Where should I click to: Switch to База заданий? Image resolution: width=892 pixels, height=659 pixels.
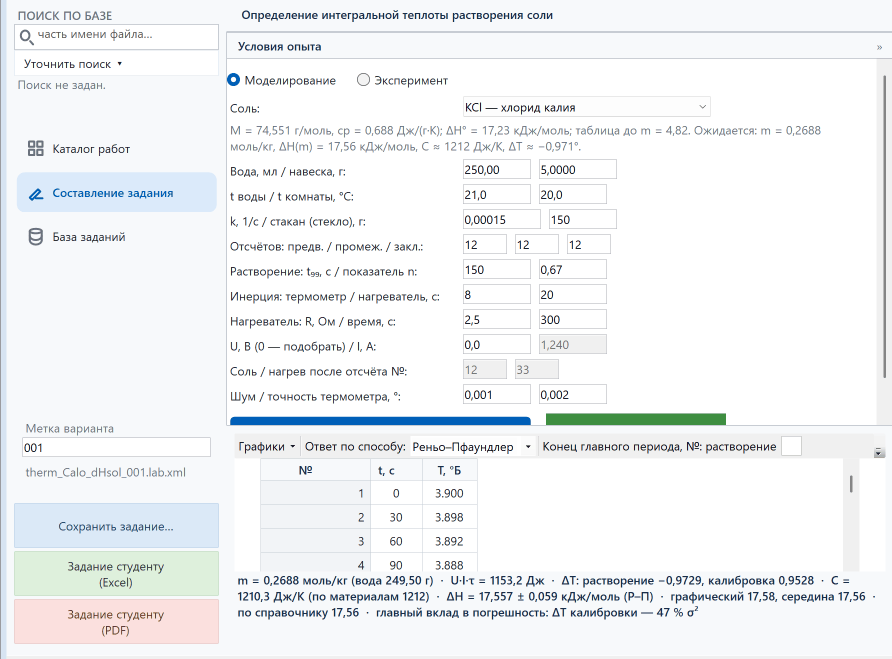pos(117,237)
